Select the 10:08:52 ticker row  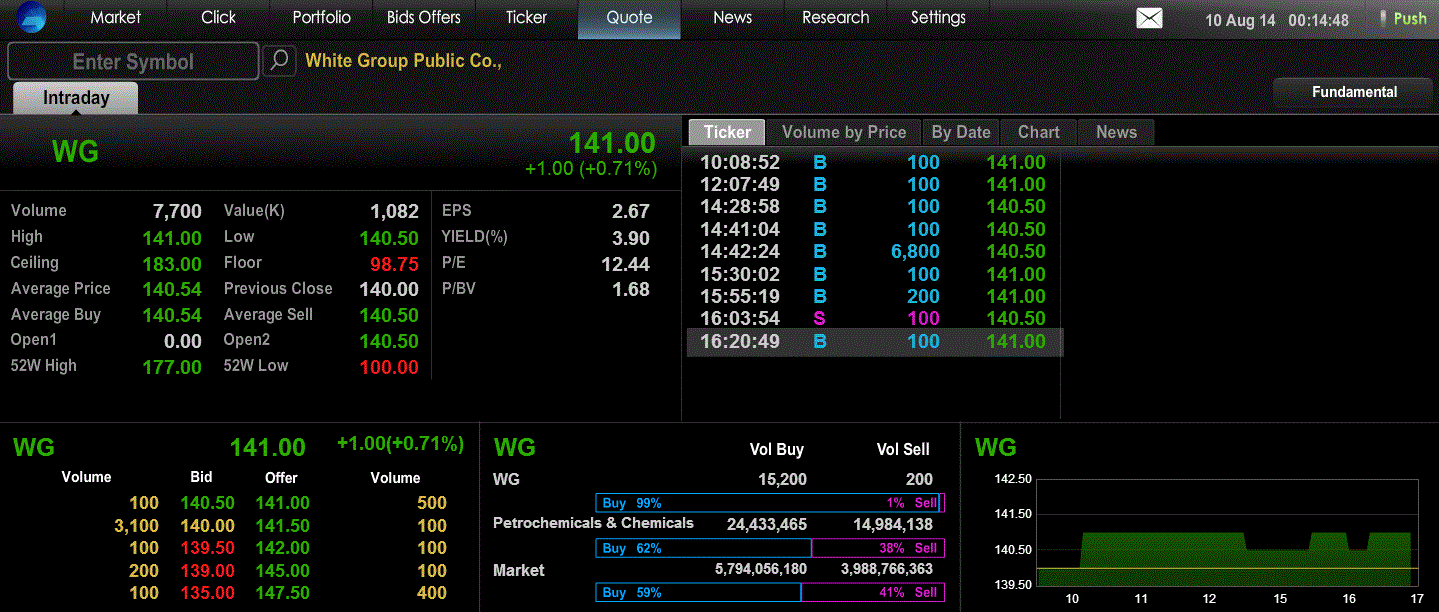[873, 162]
